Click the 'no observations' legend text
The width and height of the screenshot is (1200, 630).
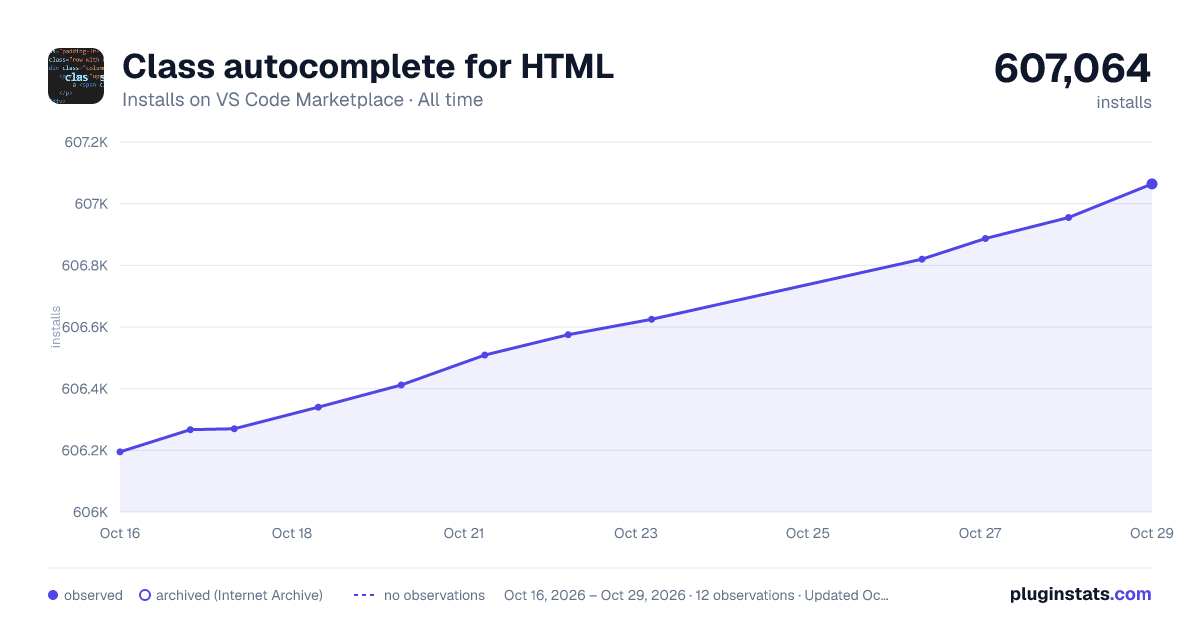tap(434, 595)
